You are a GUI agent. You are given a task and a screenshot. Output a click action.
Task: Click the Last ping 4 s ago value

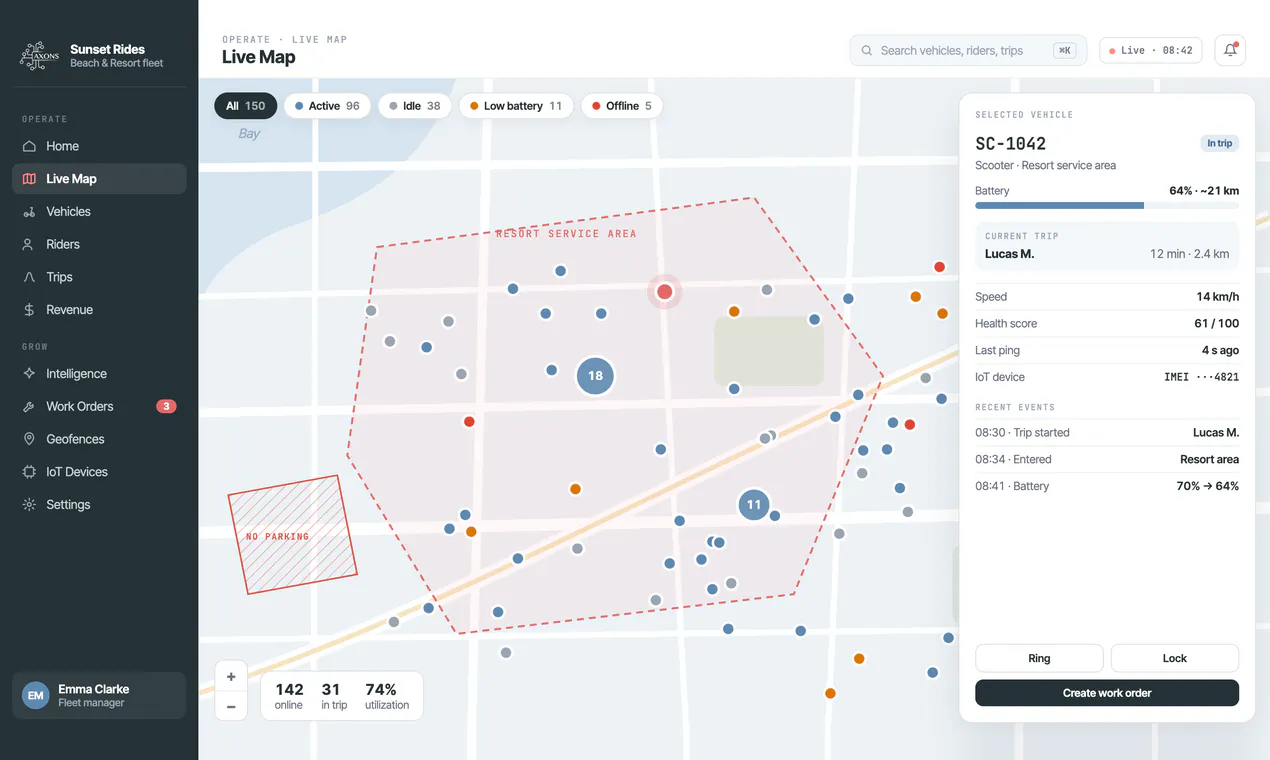pyautogui.click(x=1220, y=351)
